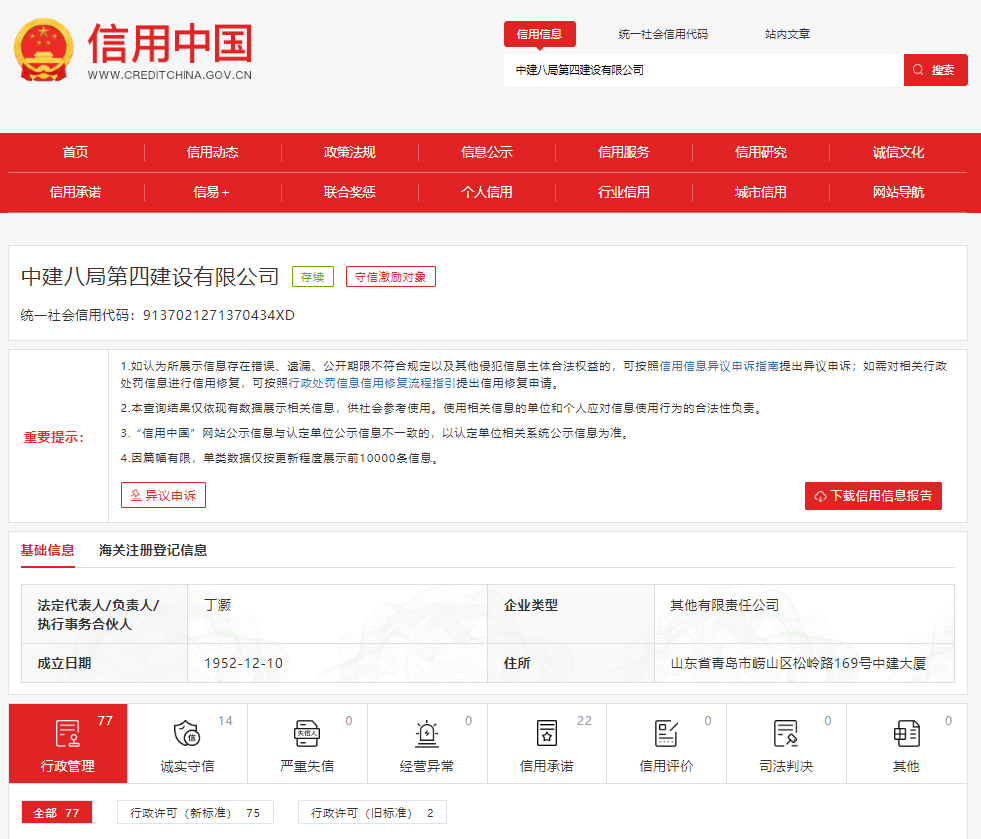Click company type 其他有限责任公司
This screenshot has width=981, height=839.
(x=724, y=605)
